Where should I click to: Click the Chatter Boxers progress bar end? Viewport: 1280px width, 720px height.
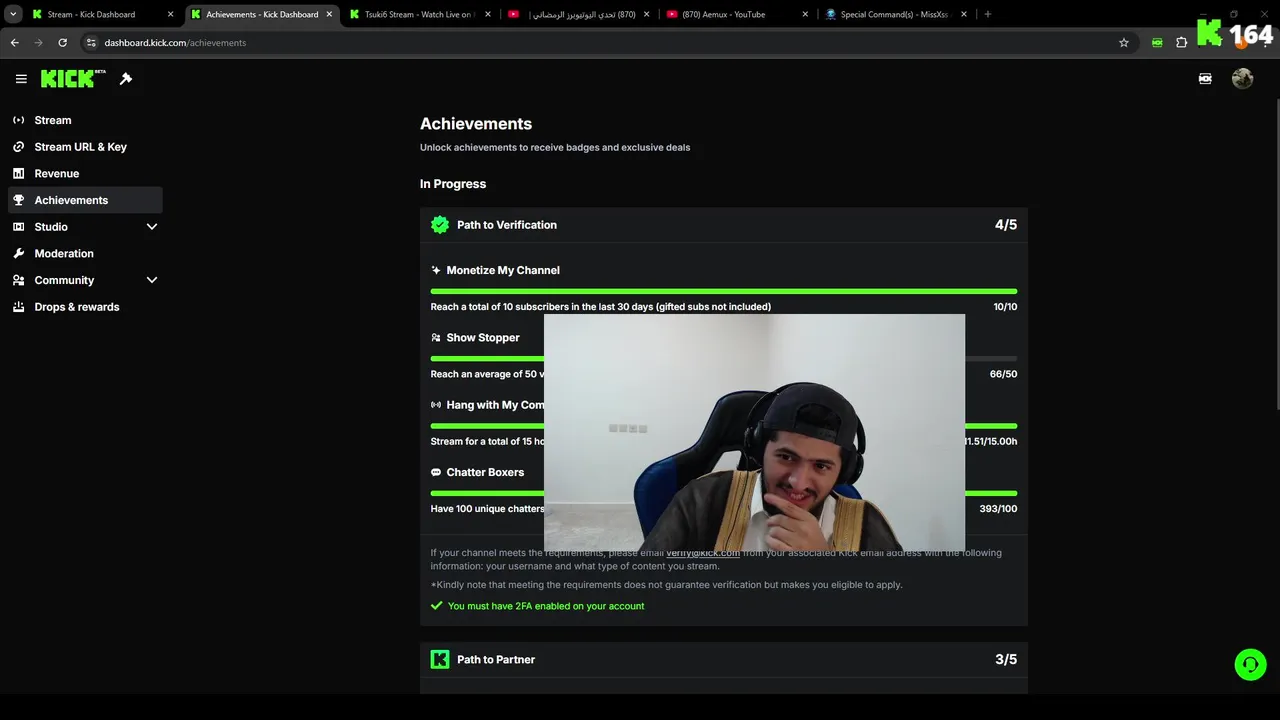pos(991,493)
